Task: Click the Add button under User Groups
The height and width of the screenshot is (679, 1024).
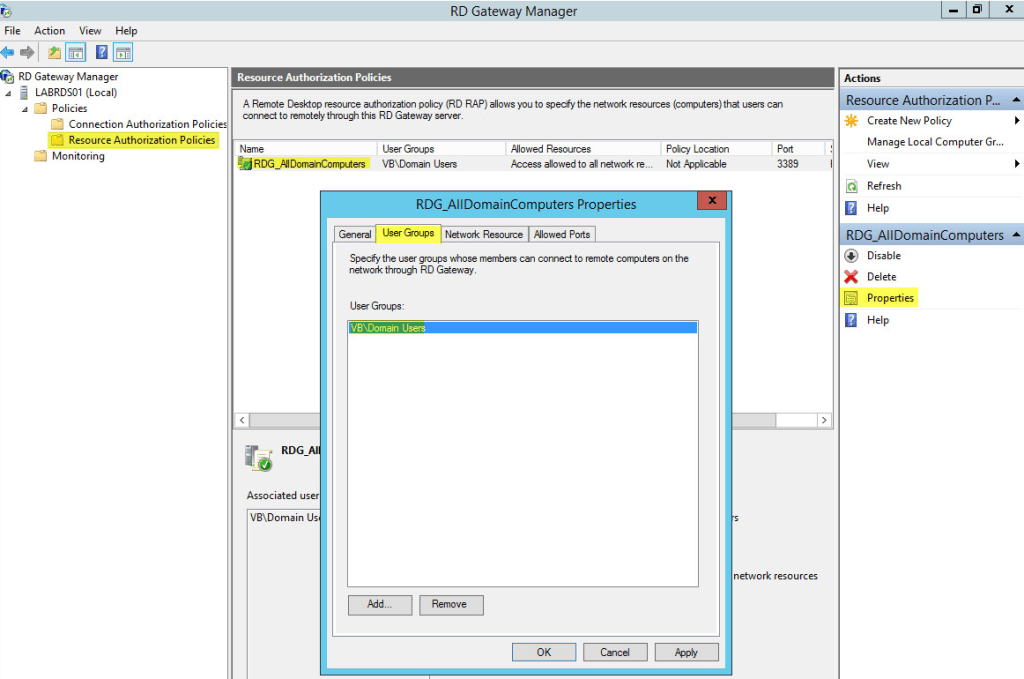Action: [x=379, y=604]
